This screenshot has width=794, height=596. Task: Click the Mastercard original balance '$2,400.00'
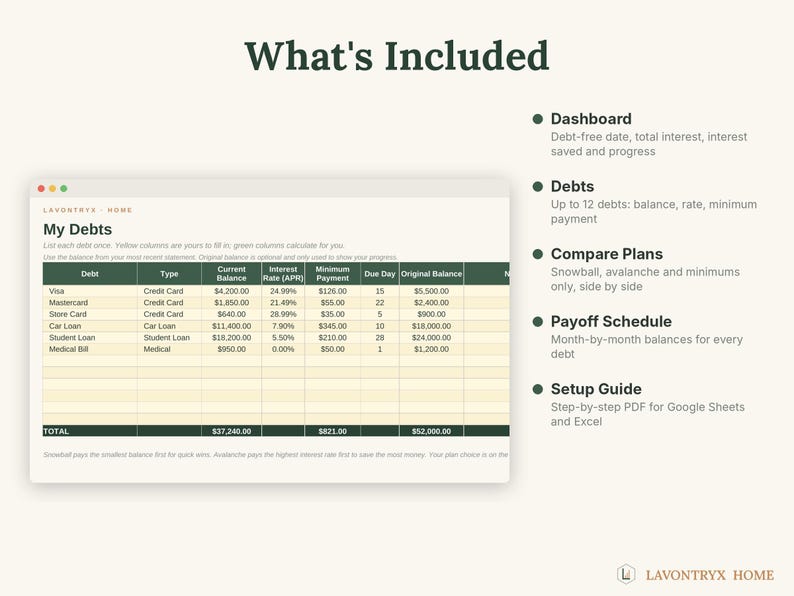click(x=431, y=303)
